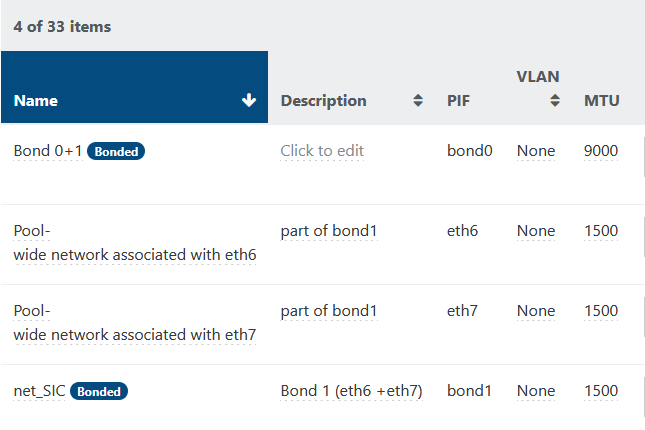This screenshot has width=645, height=430.
Task: Edit the VLAN value for bond0
Action: (535, 151)
